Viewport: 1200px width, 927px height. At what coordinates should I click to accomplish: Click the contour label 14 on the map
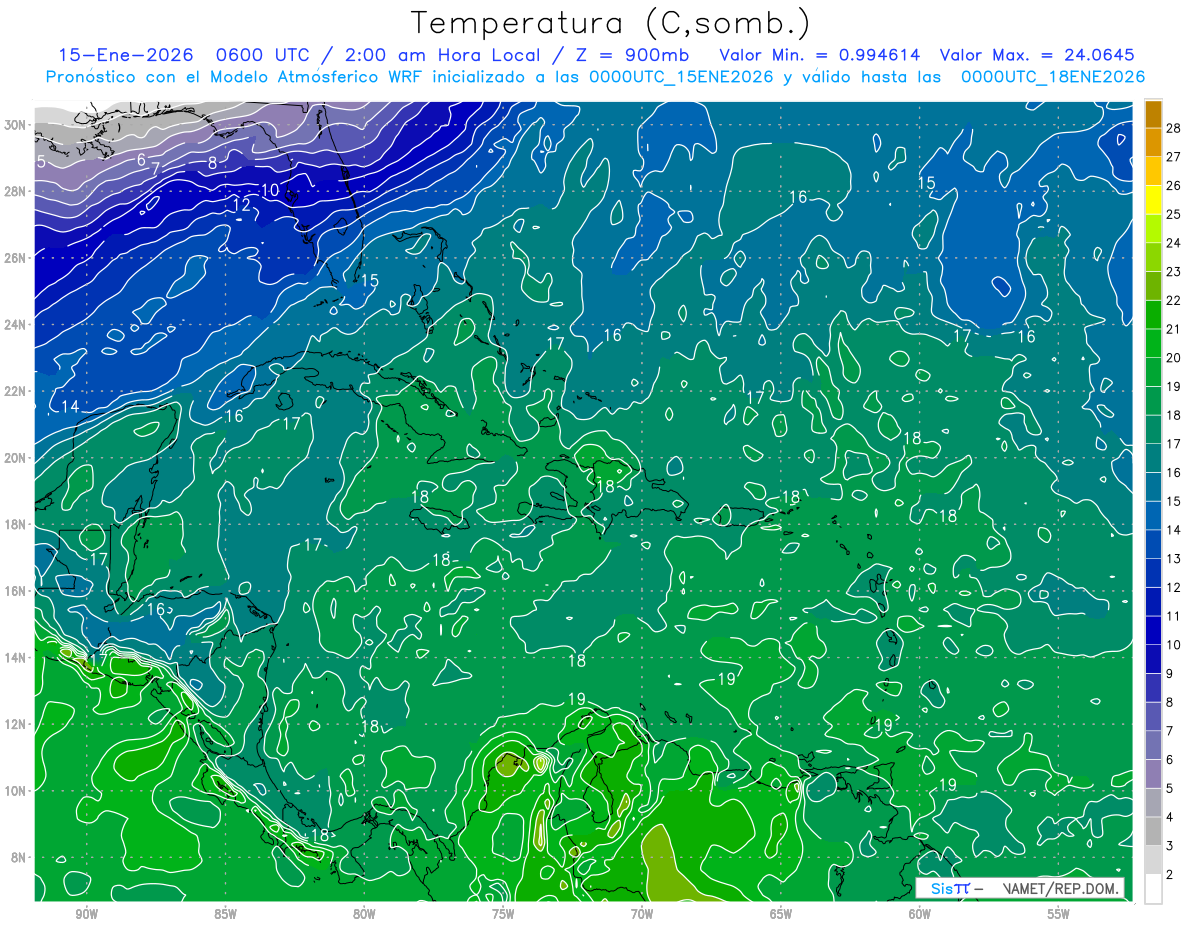(70, 406)
